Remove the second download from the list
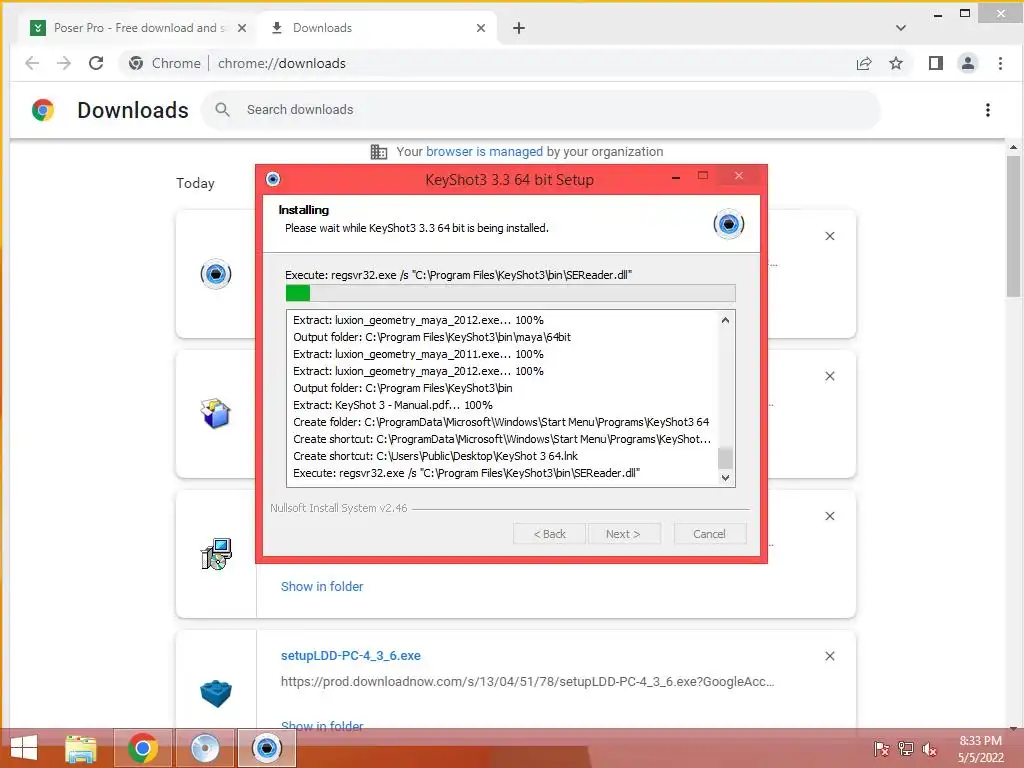Viewport: 1024px width, 768px height. coord(830,376)
